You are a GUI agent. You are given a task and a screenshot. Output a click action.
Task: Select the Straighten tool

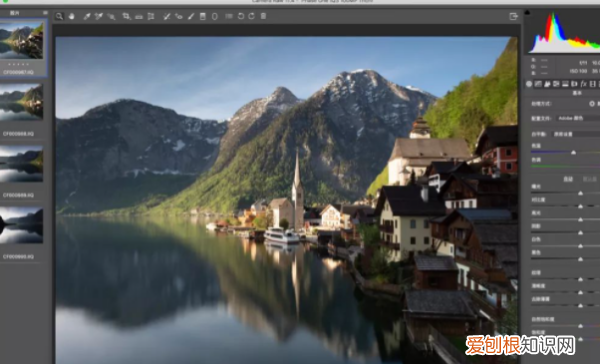point(139,16)
